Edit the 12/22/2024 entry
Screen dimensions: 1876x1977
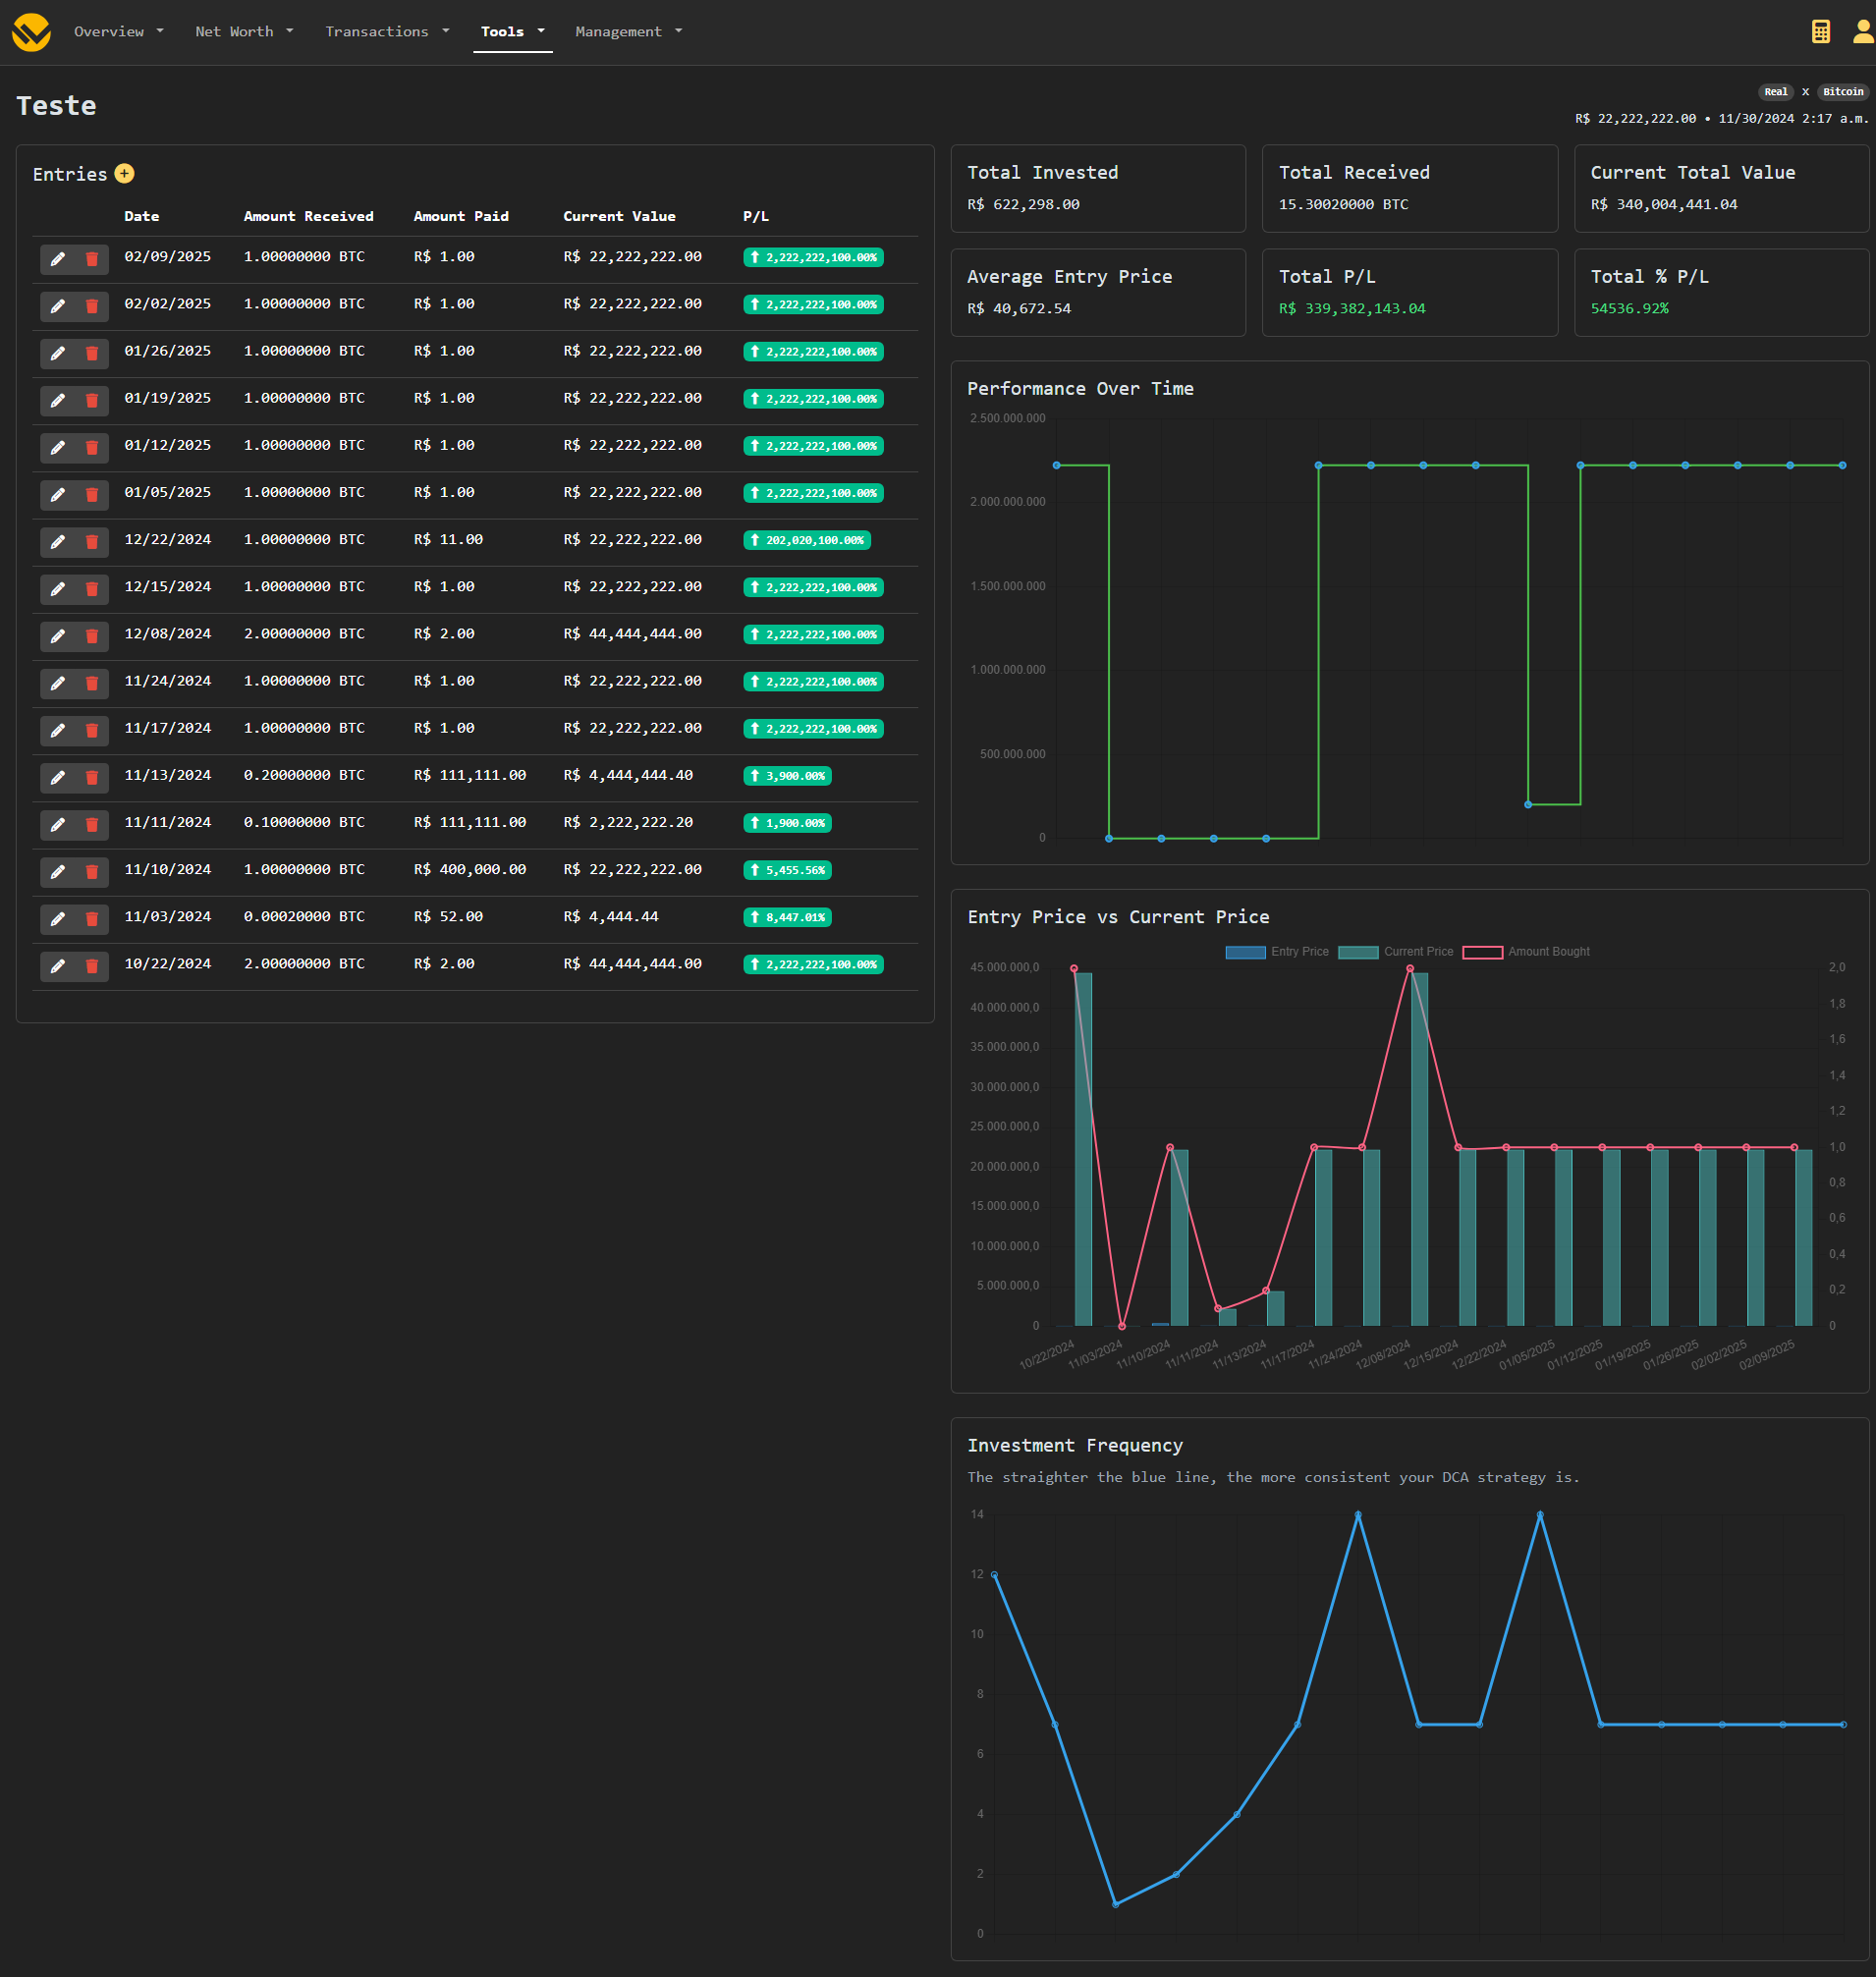click(58, 542)
